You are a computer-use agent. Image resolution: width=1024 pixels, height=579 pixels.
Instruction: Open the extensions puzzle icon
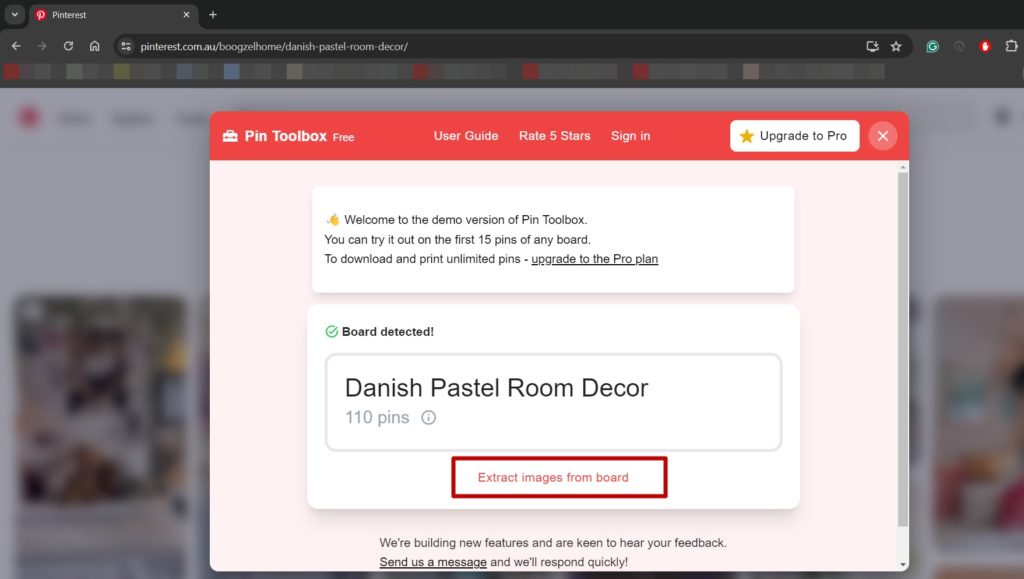click(1011, 46)
